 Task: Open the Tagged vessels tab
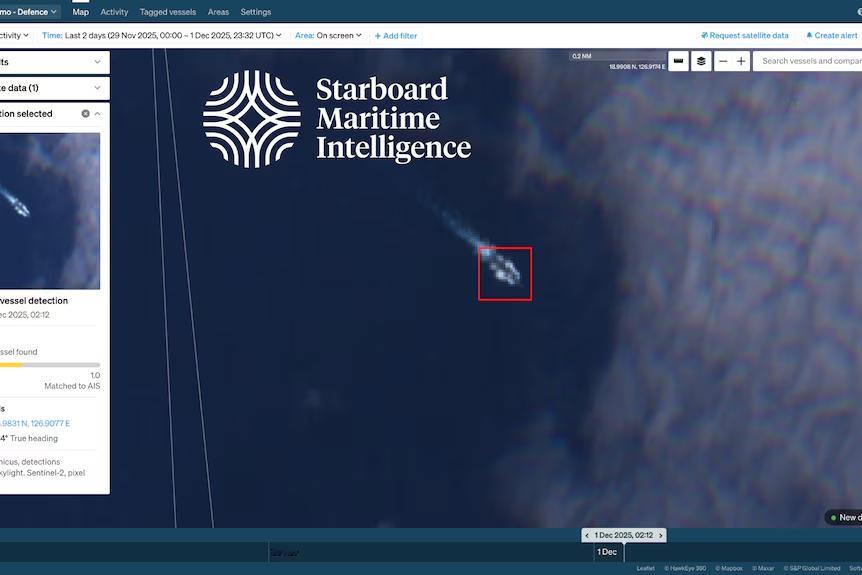168,12
